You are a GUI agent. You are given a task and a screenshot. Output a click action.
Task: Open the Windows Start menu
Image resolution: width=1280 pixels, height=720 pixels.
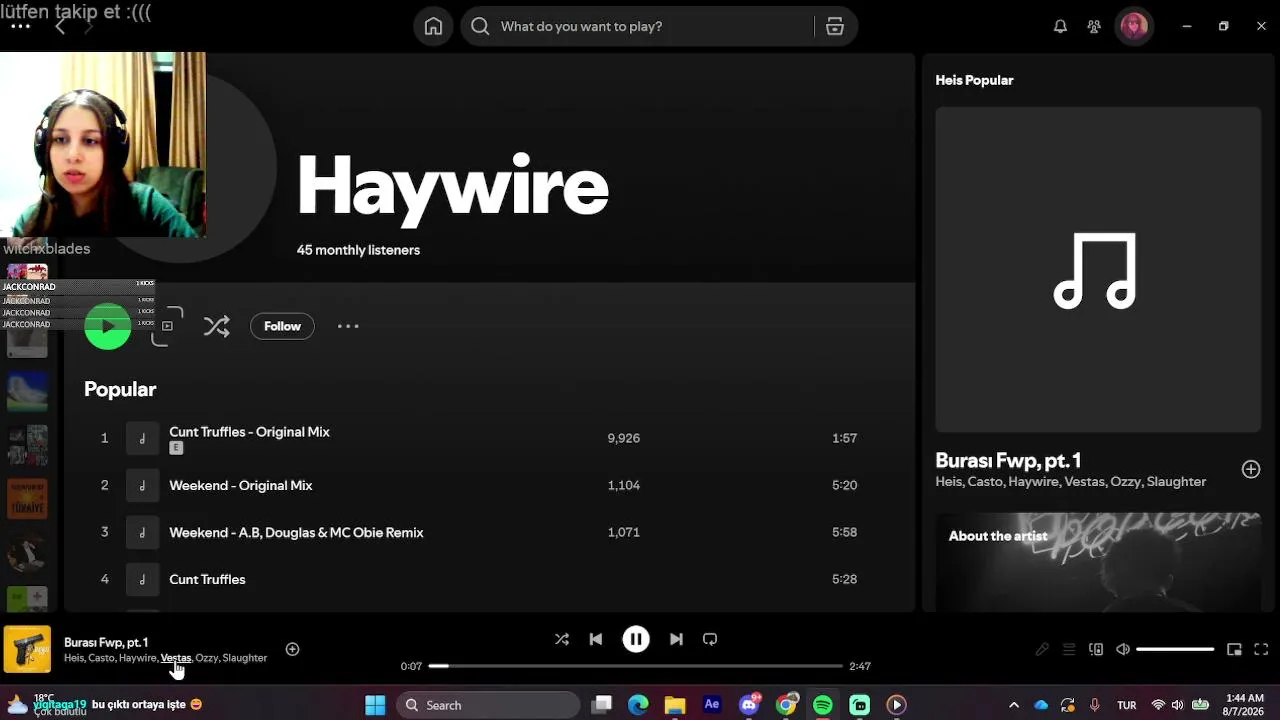point(375,705)
